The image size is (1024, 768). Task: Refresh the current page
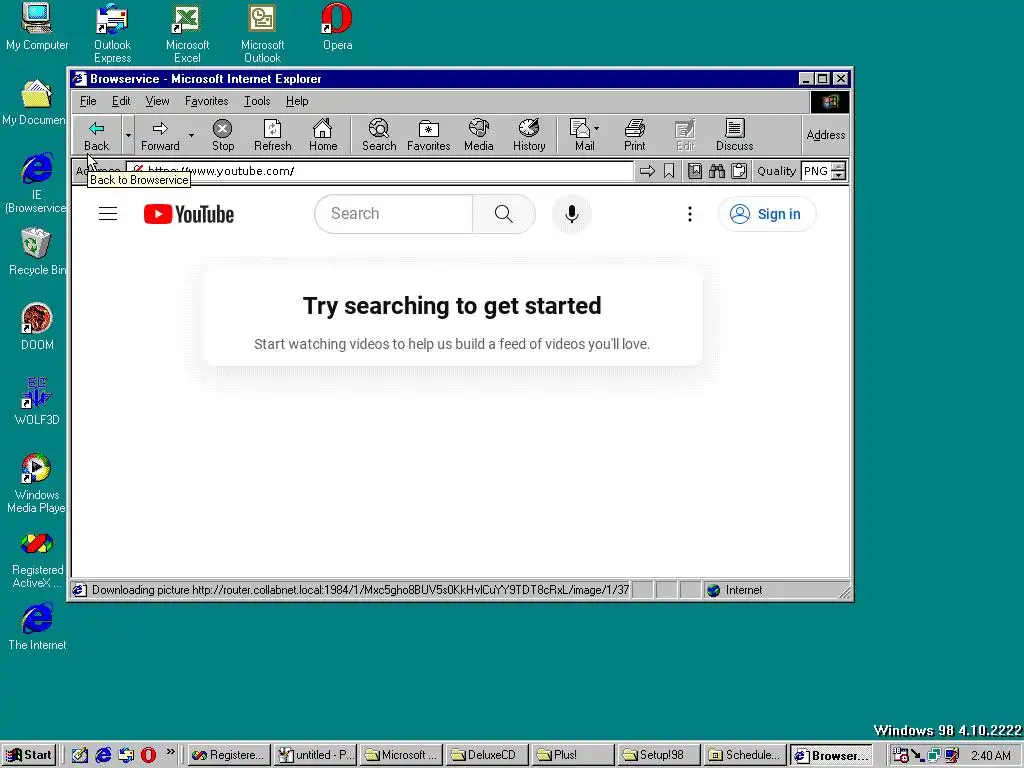[272, 135]
